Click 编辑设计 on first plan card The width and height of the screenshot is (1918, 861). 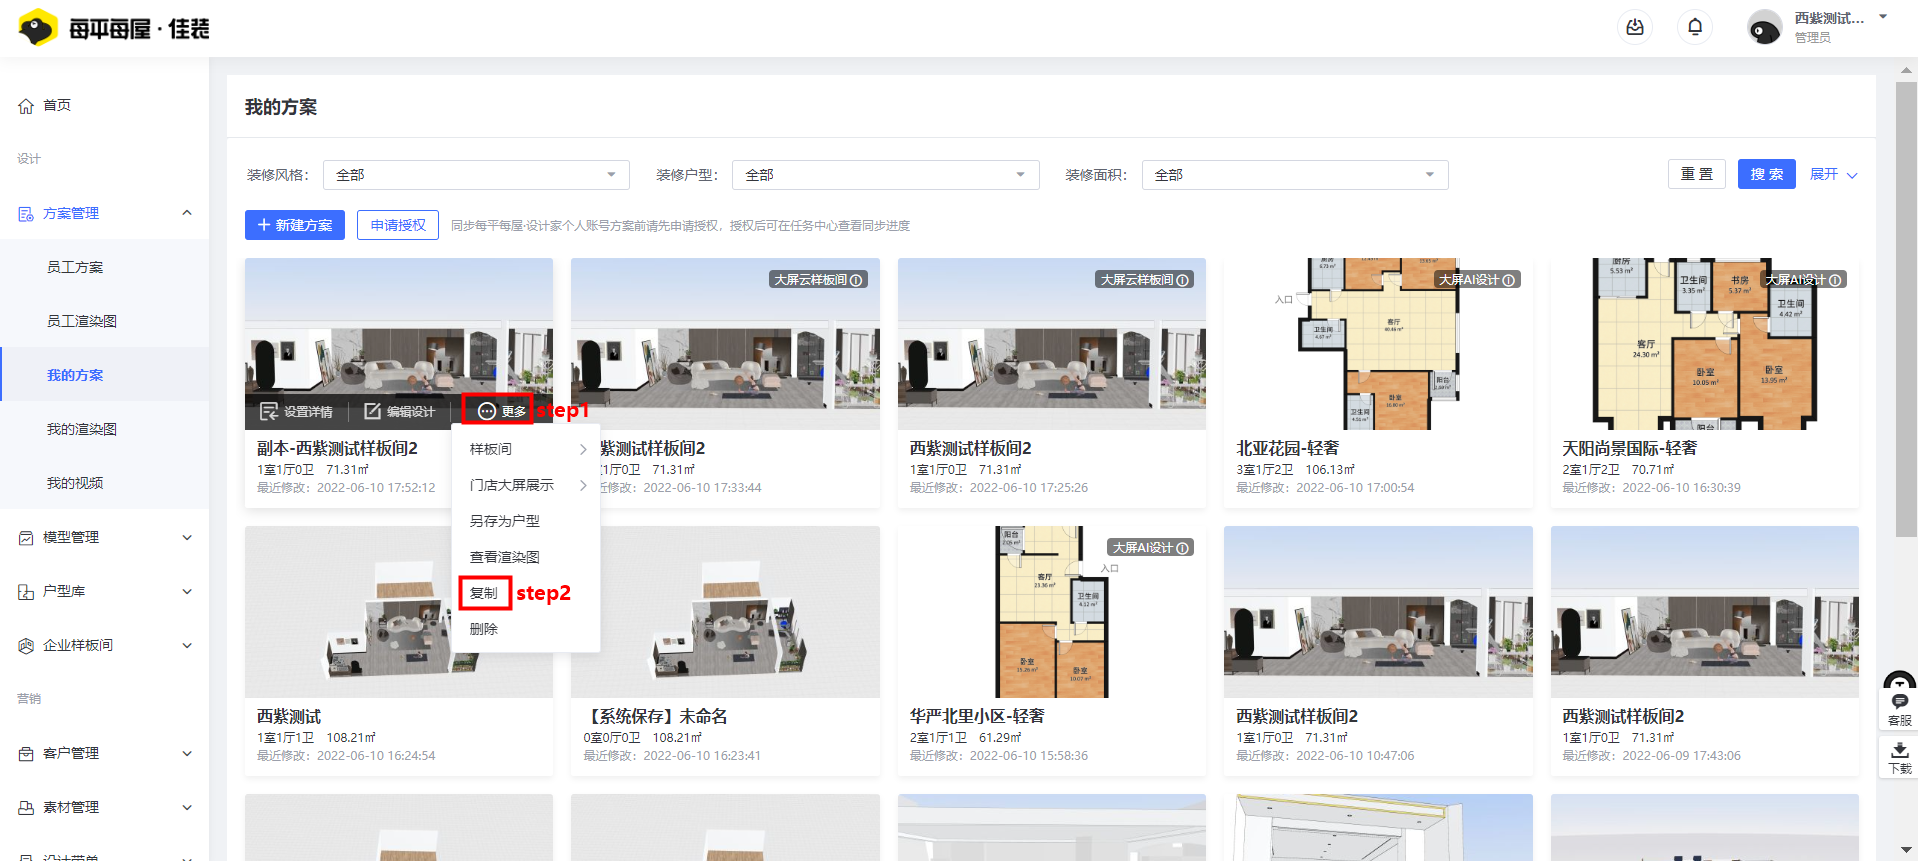coord(400,411)
